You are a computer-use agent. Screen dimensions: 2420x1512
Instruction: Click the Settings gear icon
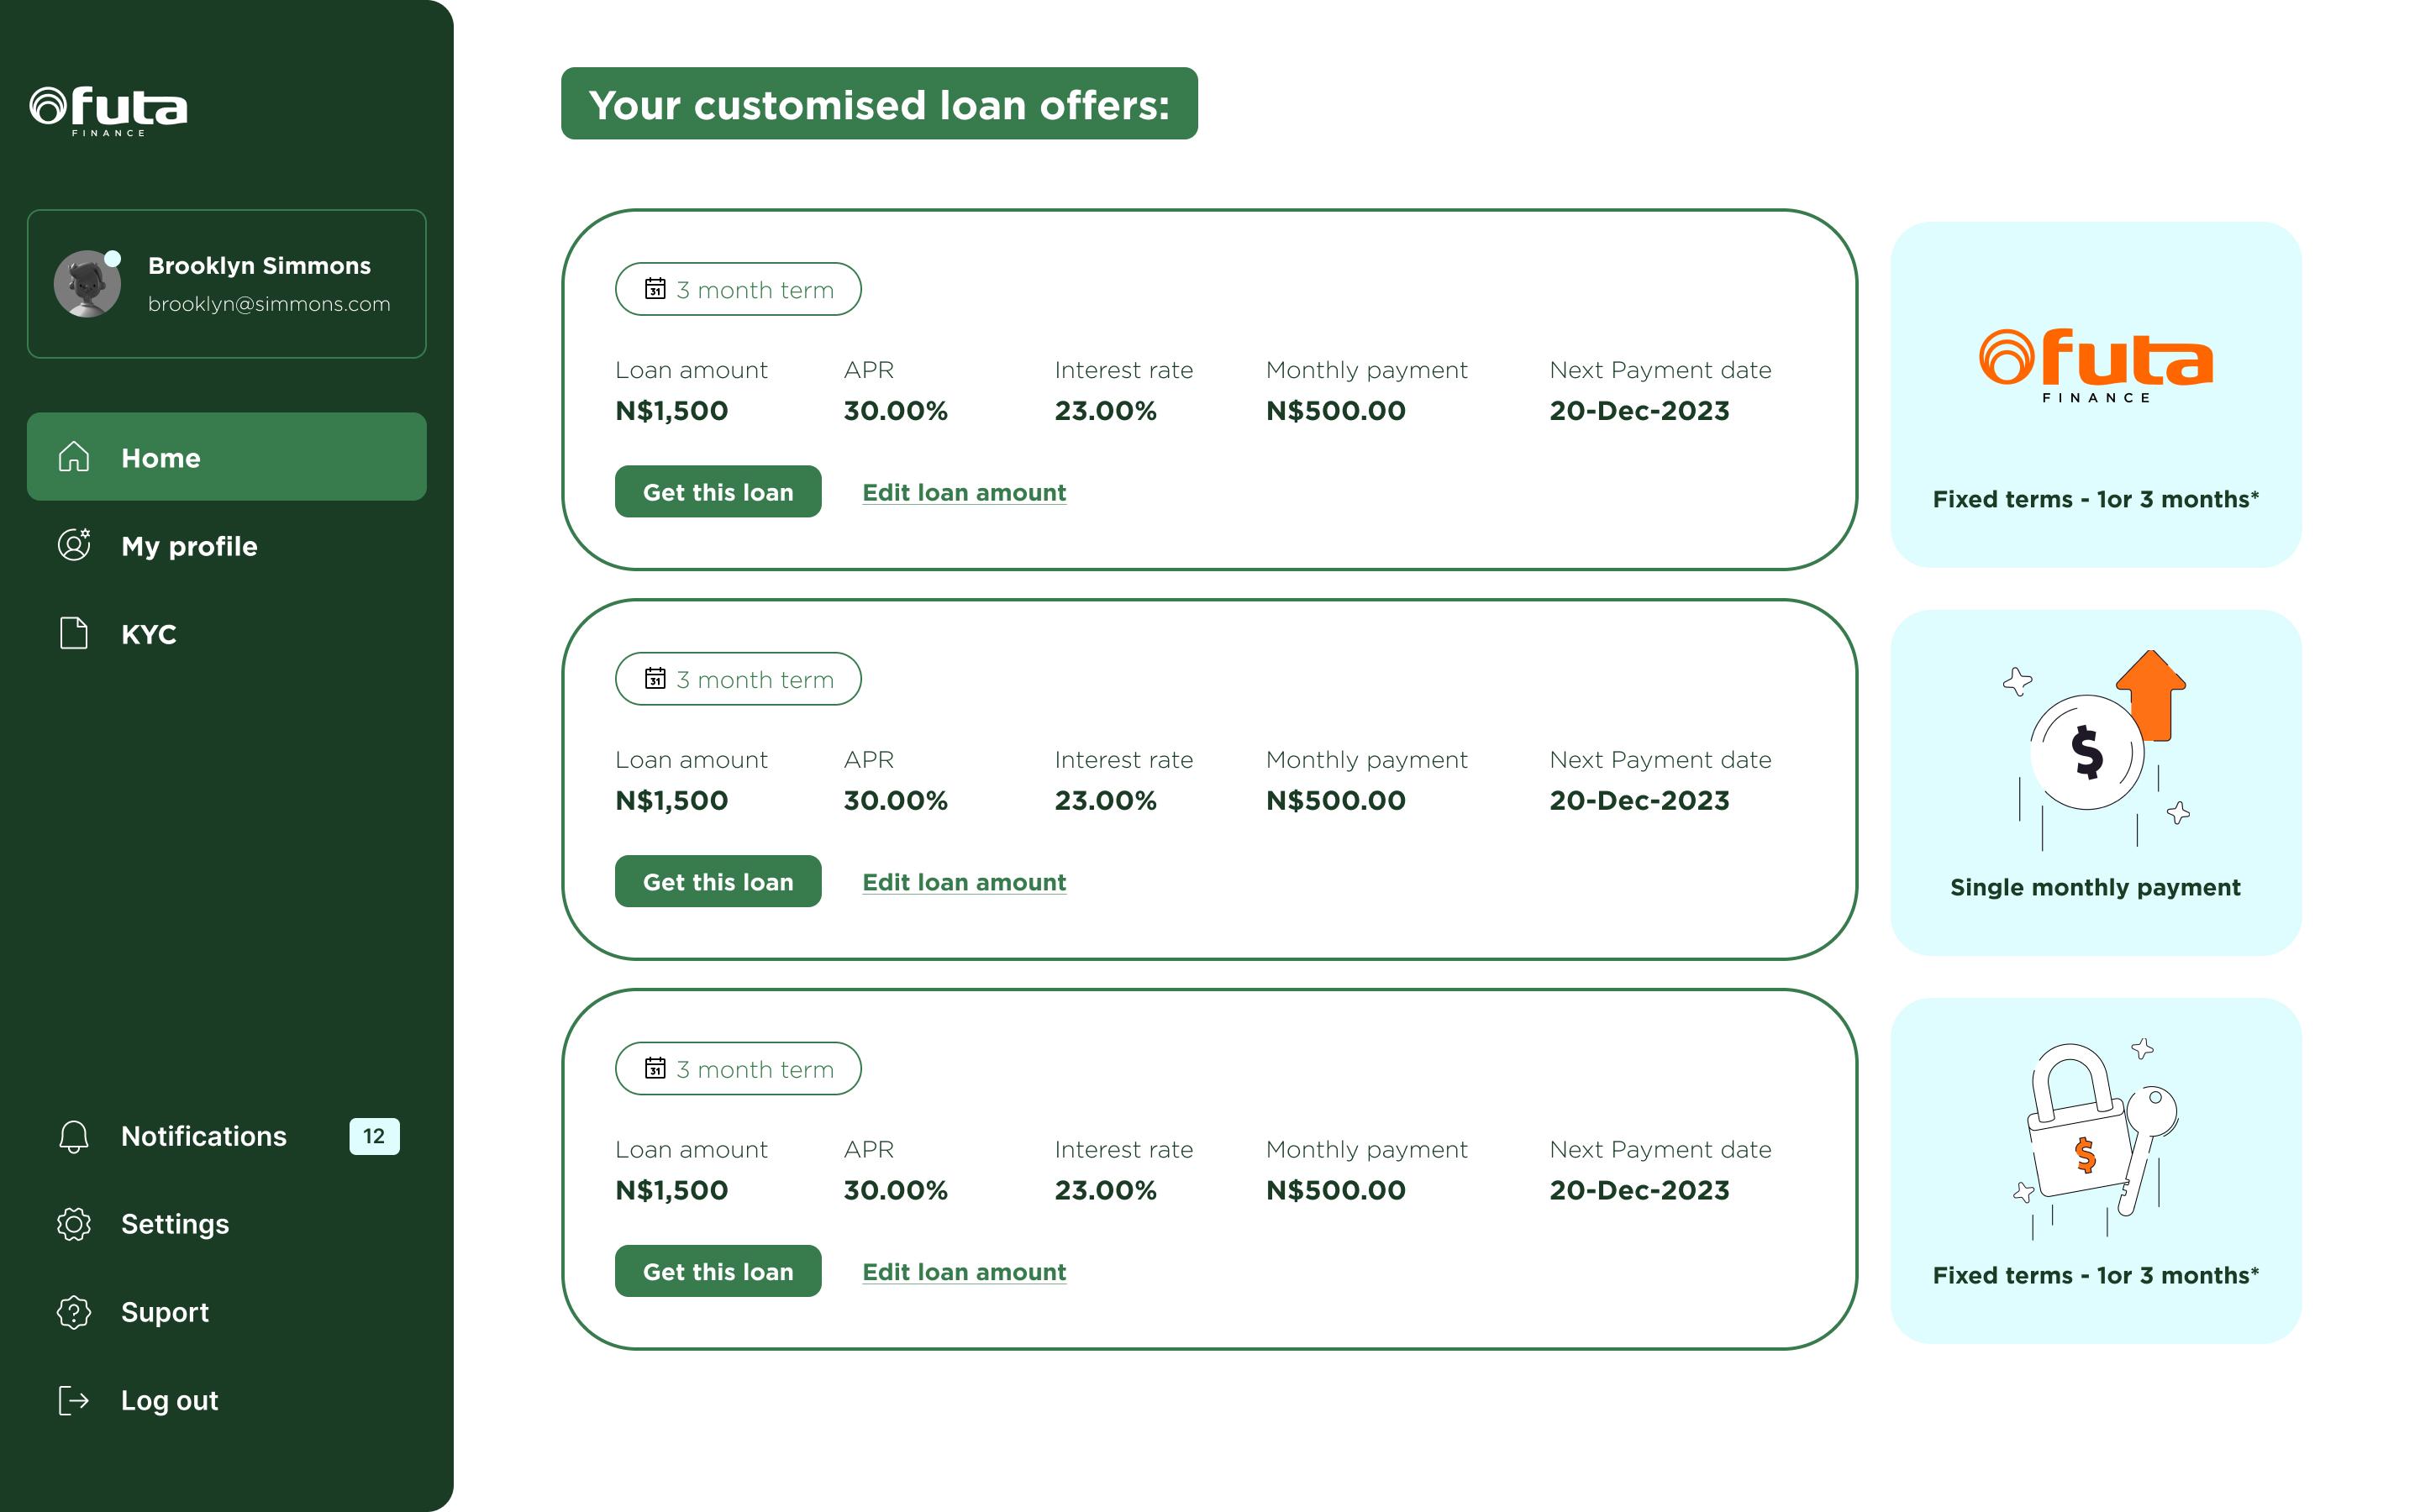[73, 1224]
